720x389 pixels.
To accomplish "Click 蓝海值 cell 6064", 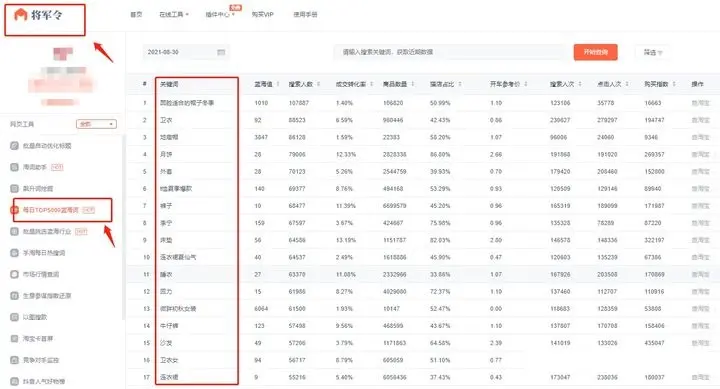I will (261, 309).
